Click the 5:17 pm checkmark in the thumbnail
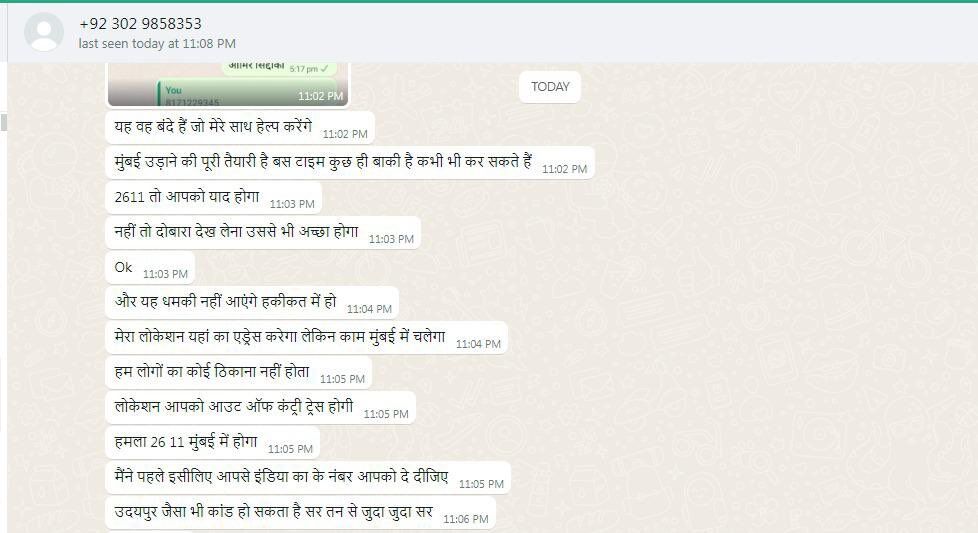The width and height of the screenshot is (978, 533). (324, 69)
